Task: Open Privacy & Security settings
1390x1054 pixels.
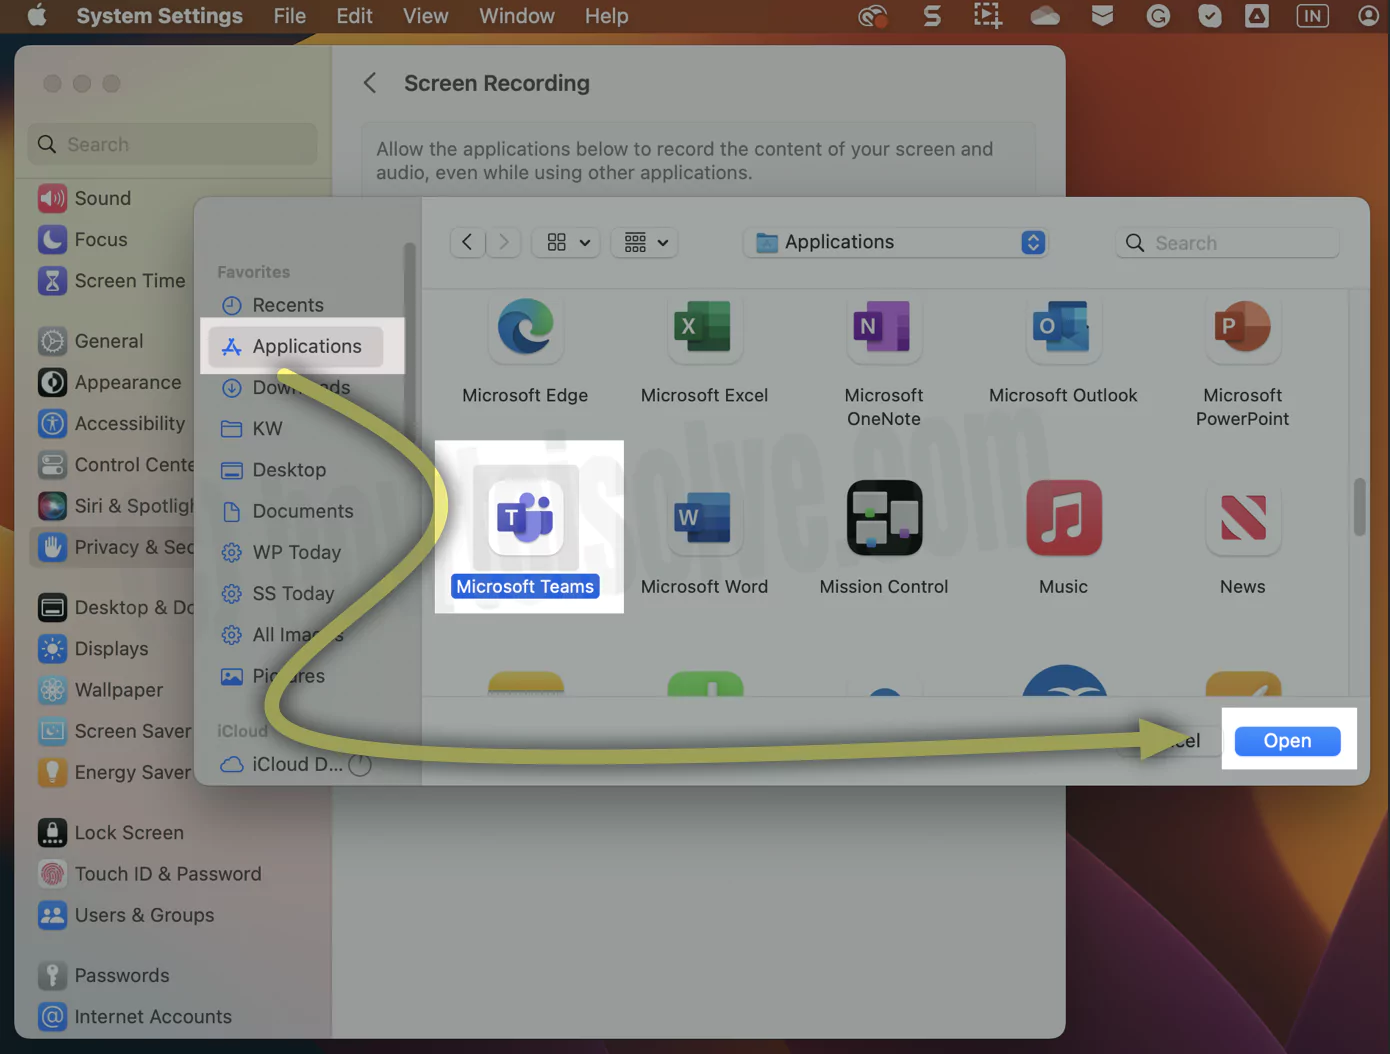Action: [x=112, y=547]
